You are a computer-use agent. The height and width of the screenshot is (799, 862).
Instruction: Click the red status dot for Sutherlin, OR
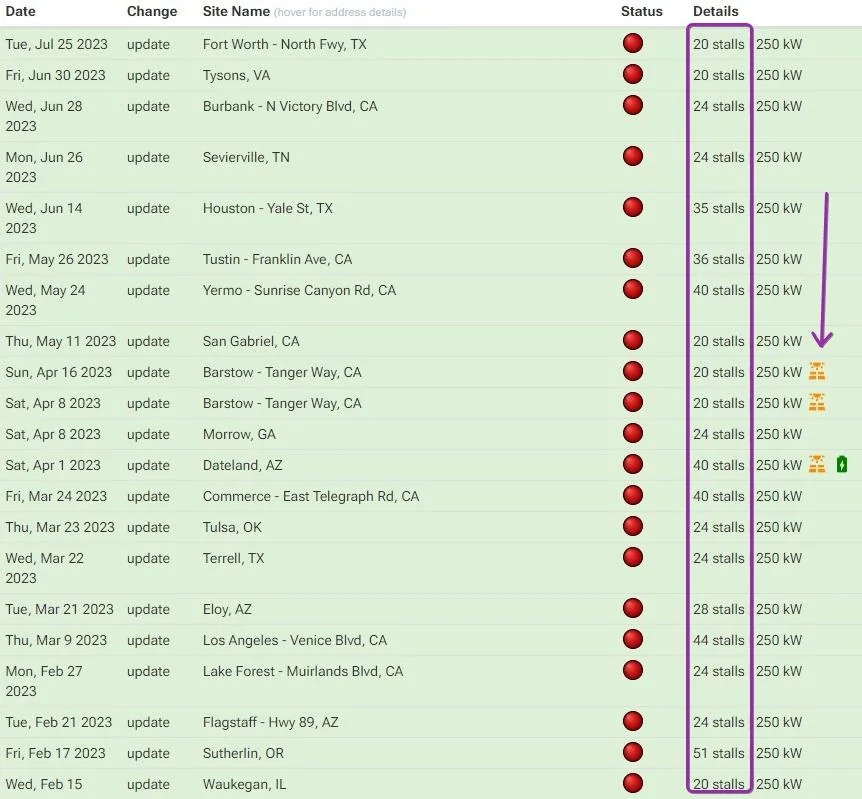click(633, 752)
